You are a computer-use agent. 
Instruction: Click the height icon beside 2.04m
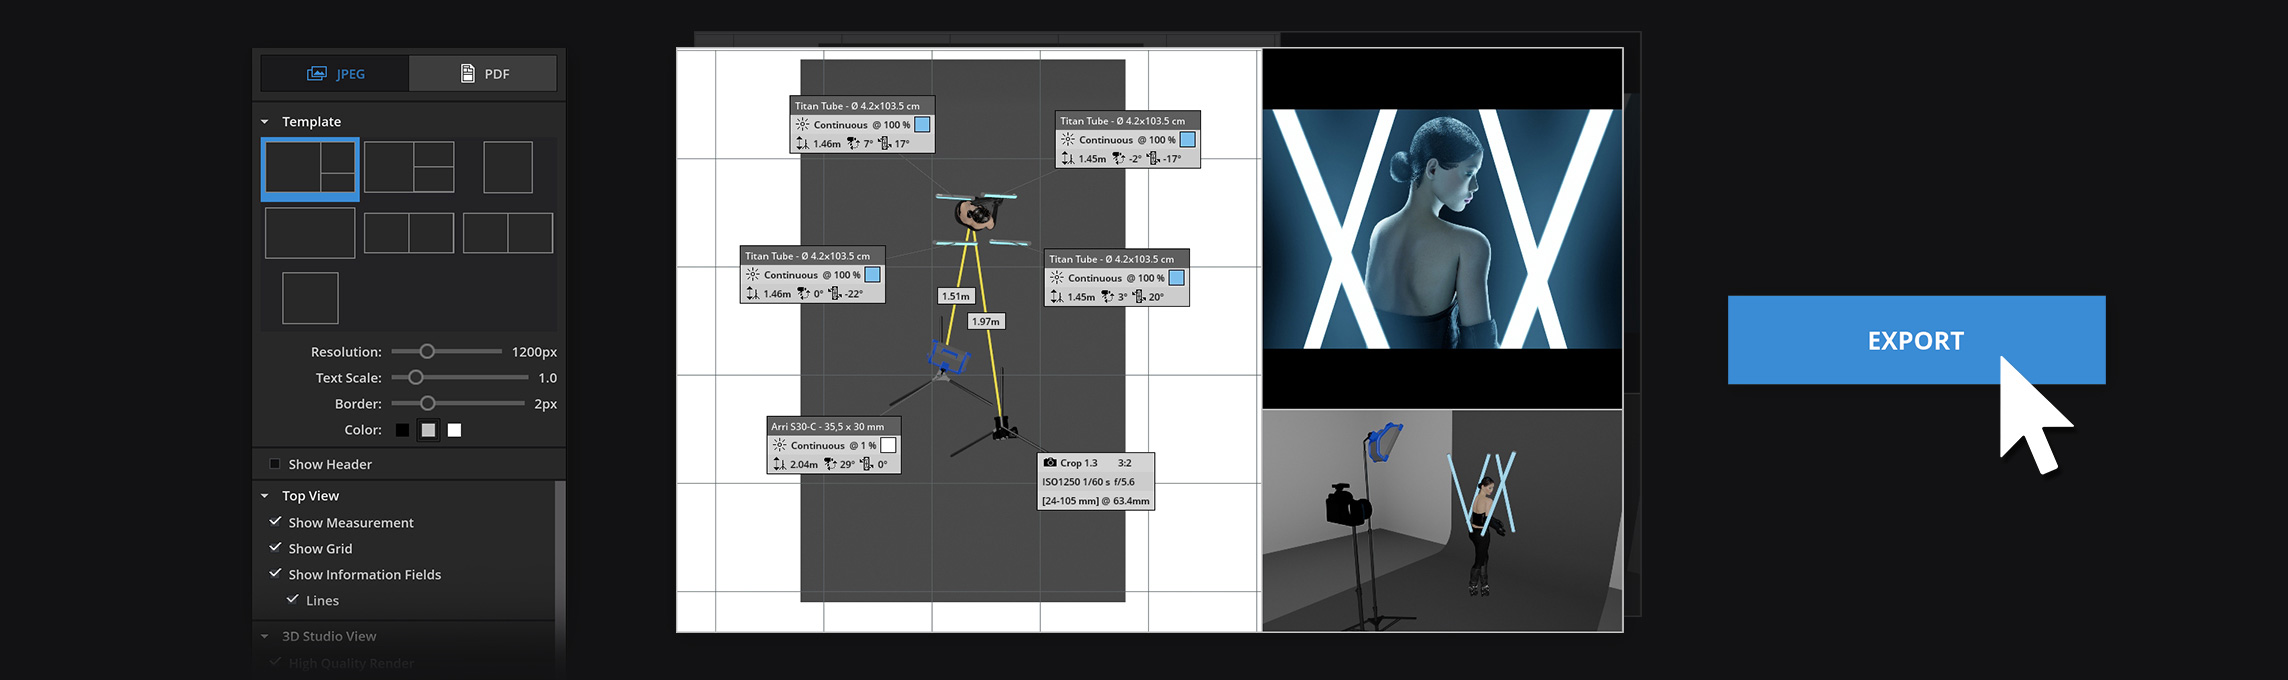pyautogui.click(x=779, y=464)
